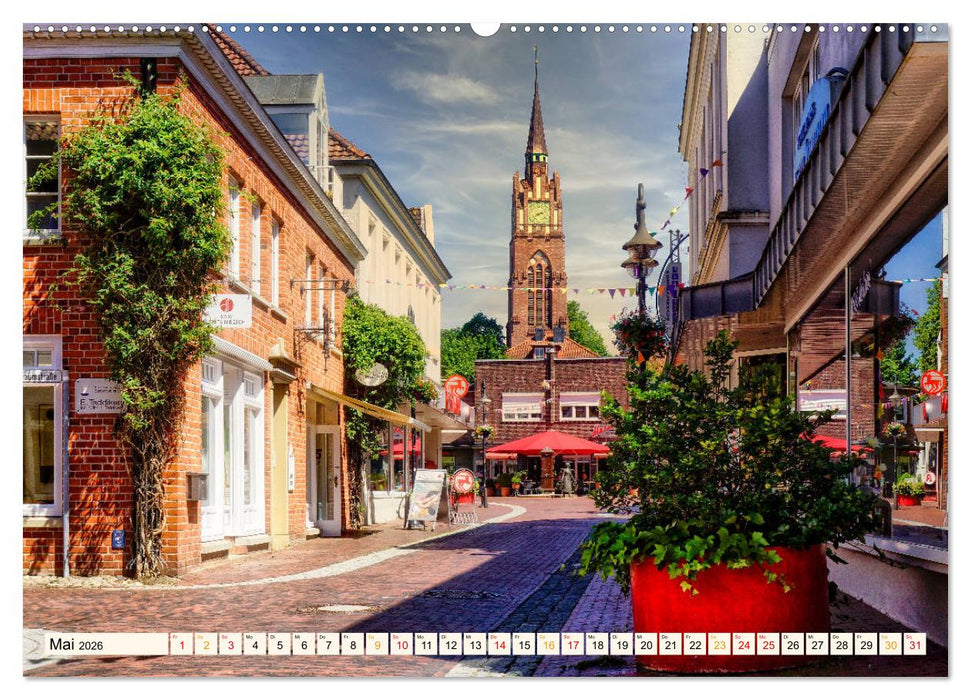971x700 pixels.
Task: Click the Fr weekday label over date 22
Action: pos(691,635)
